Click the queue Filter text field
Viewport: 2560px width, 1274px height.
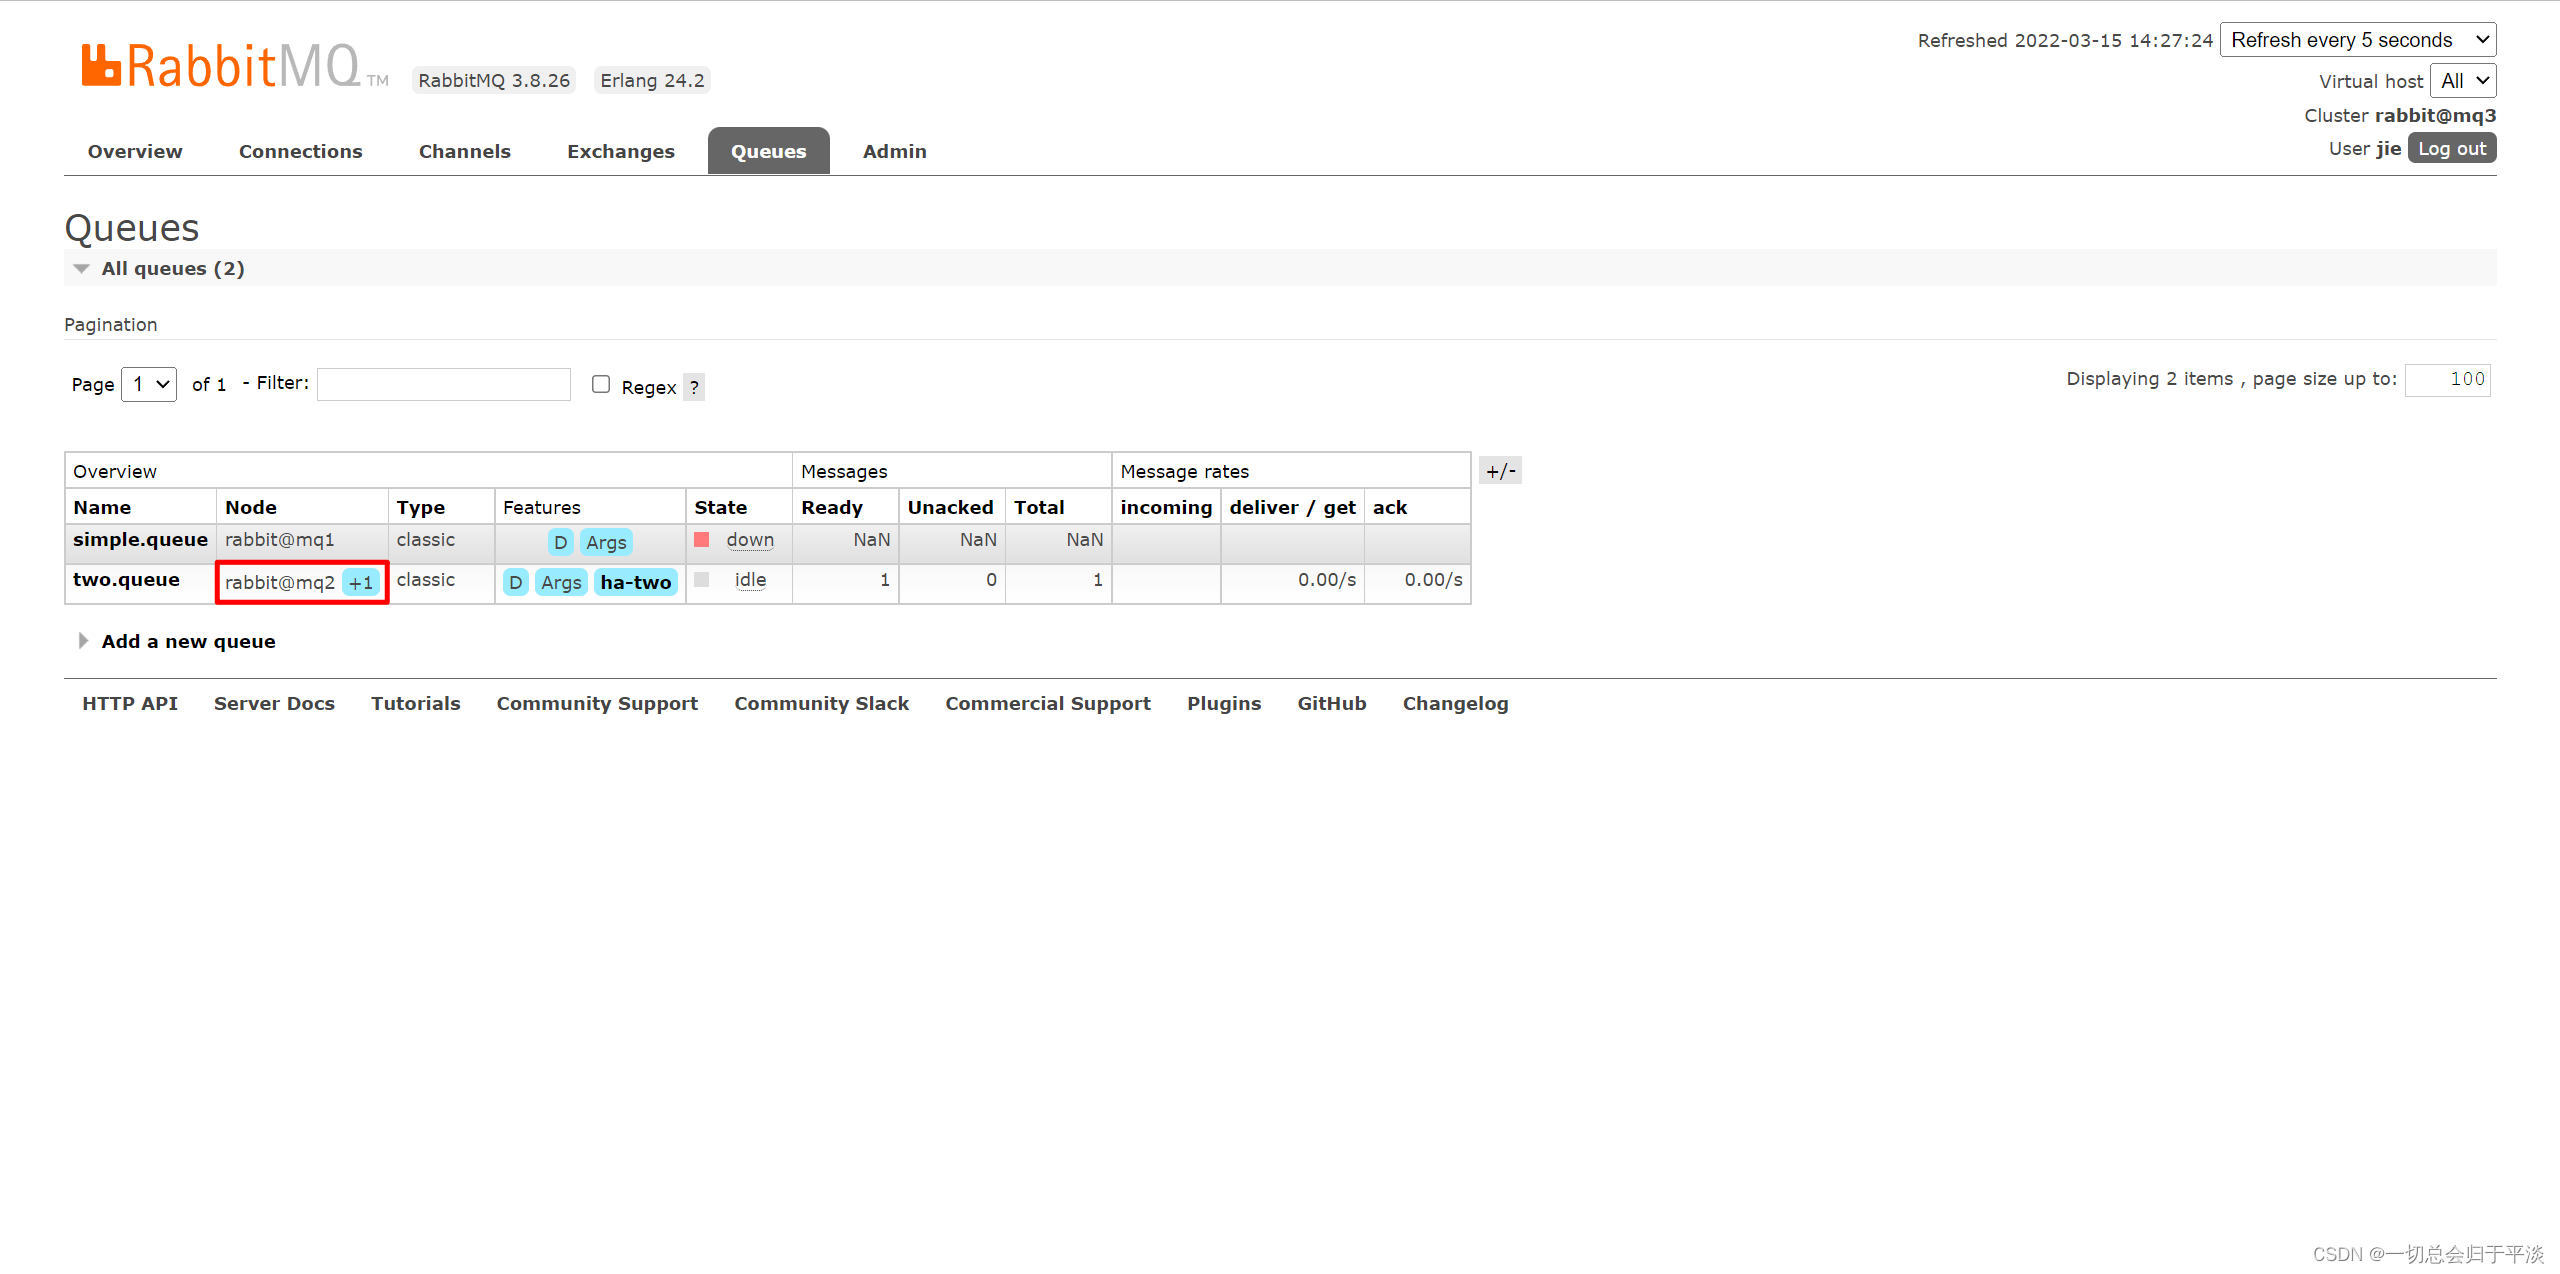coord(443,384)
